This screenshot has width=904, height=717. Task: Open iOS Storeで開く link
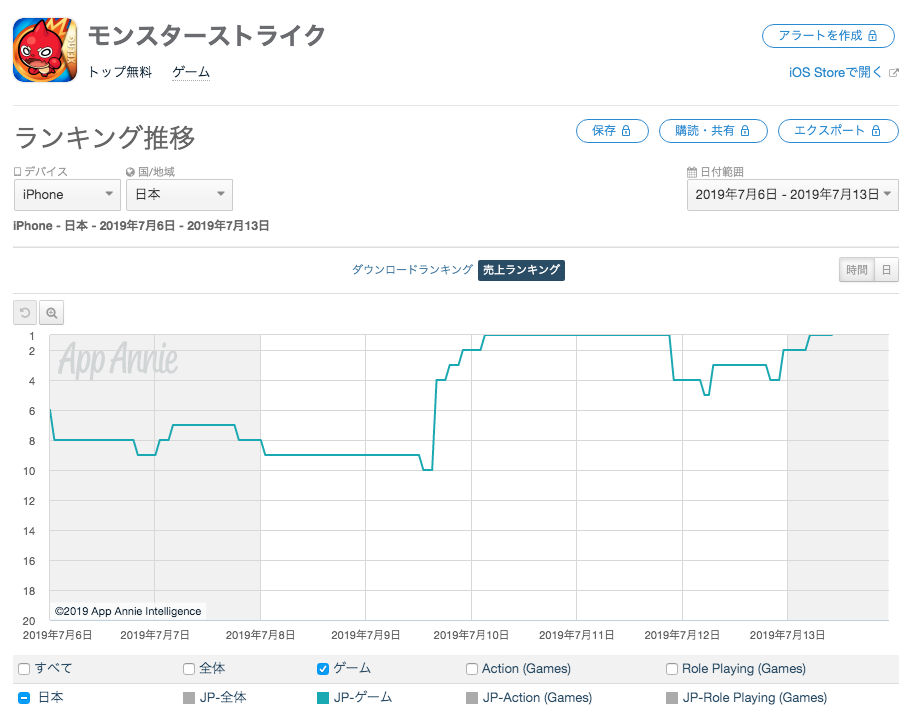coord(835,73)
